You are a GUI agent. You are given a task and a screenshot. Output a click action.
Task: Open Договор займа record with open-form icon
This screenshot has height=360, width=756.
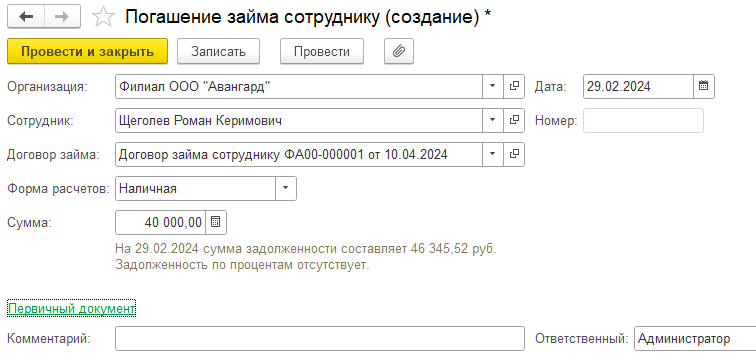[x=514, y=154]
